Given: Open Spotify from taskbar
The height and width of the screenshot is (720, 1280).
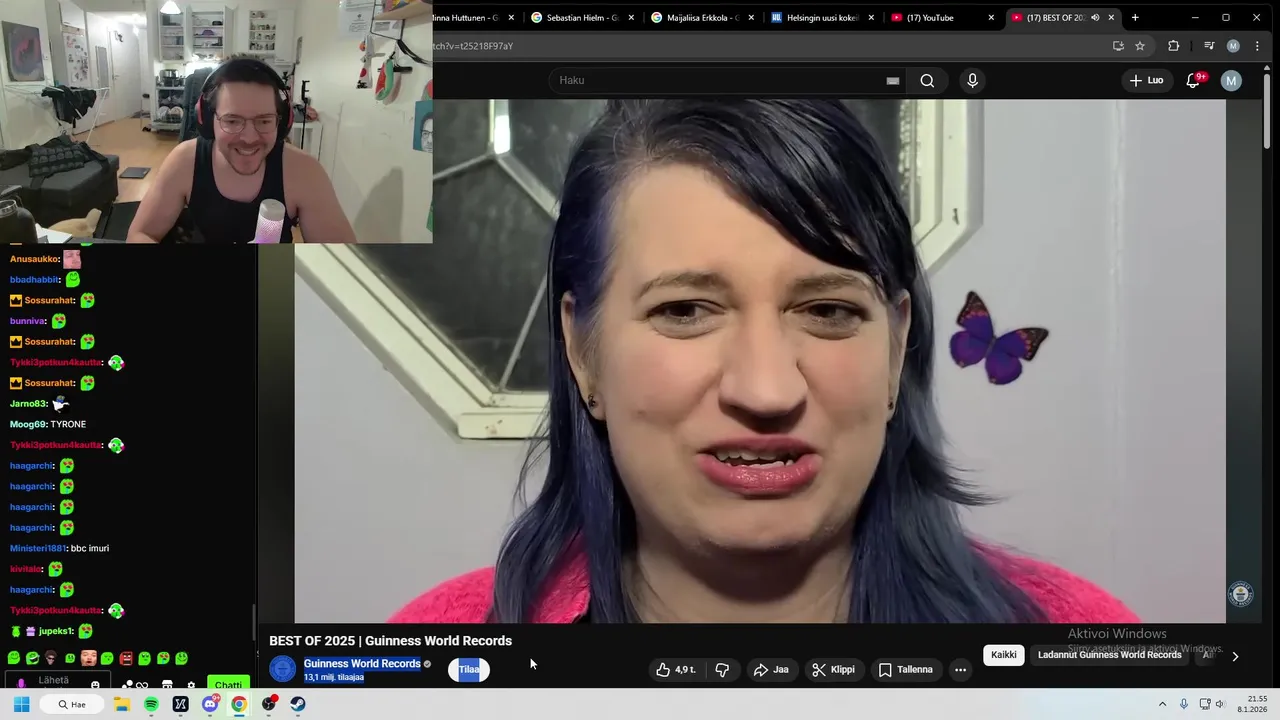Looking at the screenshot, I should tap(151, 704).
